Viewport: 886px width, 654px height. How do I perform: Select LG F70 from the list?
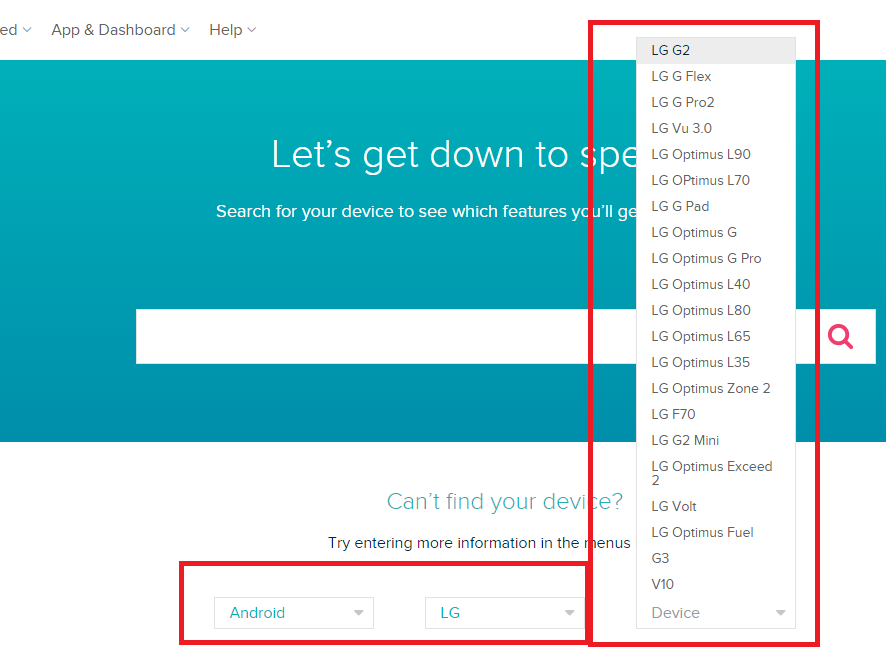(x=716, y=414)
